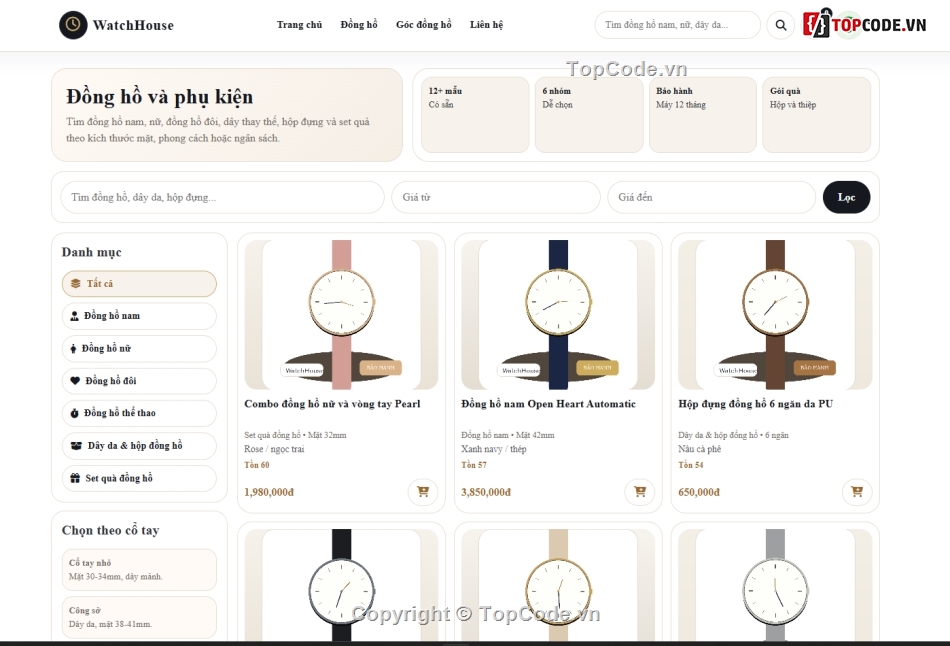Select the Đồng hồ nữ category
950x646 pixels.
[139, 348]
